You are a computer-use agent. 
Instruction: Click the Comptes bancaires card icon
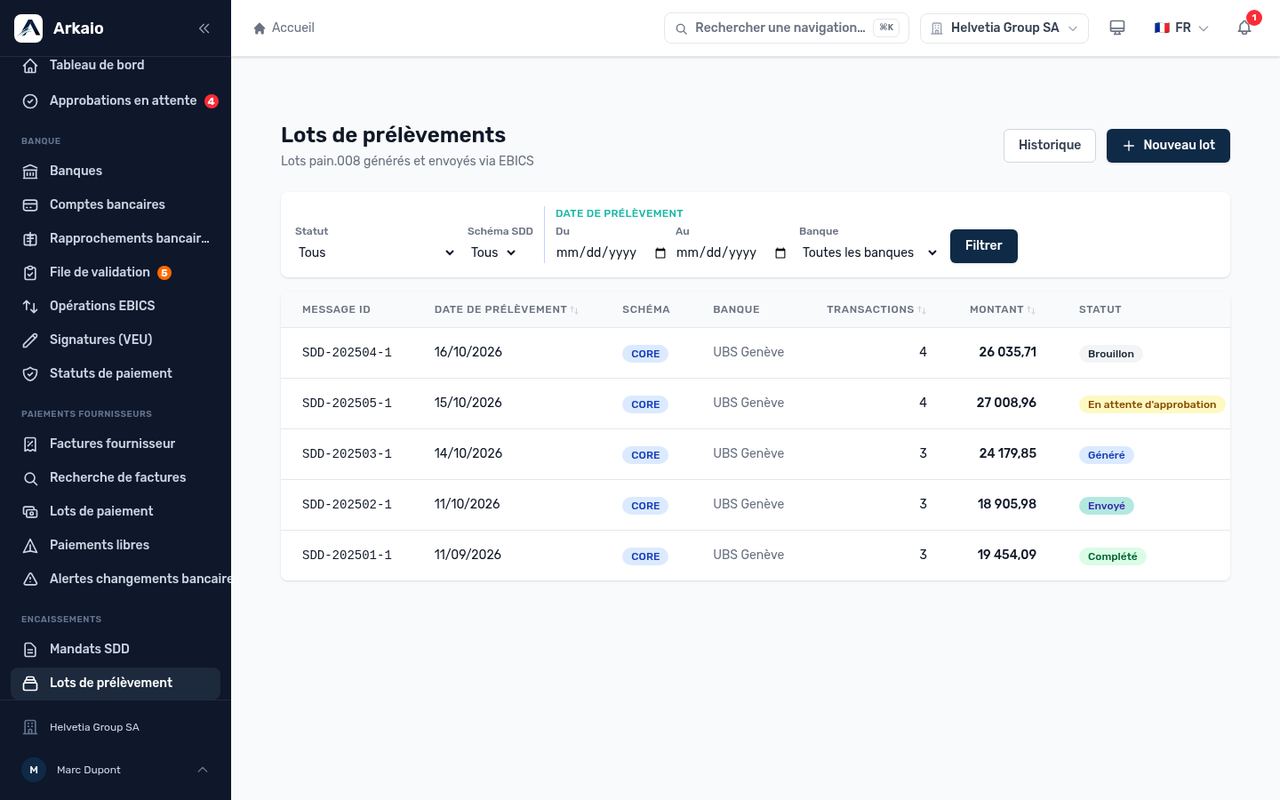click(x=30, y=205)
